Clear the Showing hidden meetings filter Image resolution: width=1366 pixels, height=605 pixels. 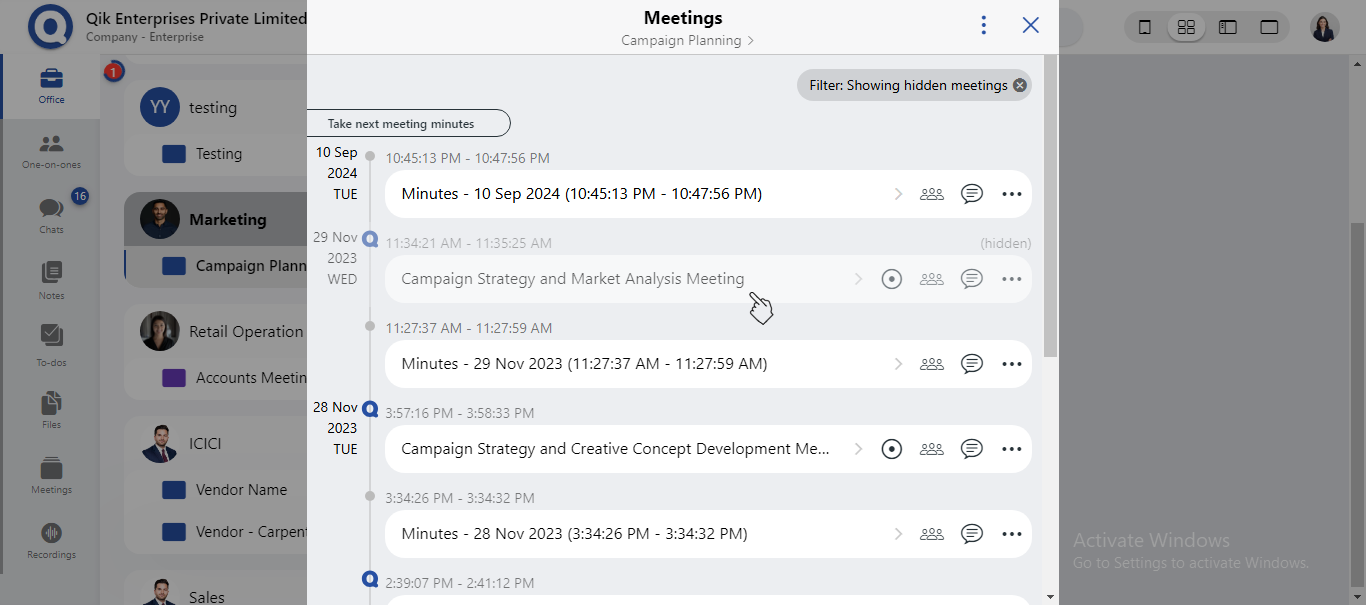coord(1019,85)
